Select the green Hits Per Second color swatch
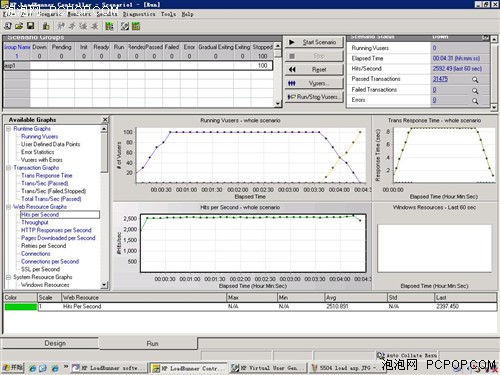 point(21,307)
